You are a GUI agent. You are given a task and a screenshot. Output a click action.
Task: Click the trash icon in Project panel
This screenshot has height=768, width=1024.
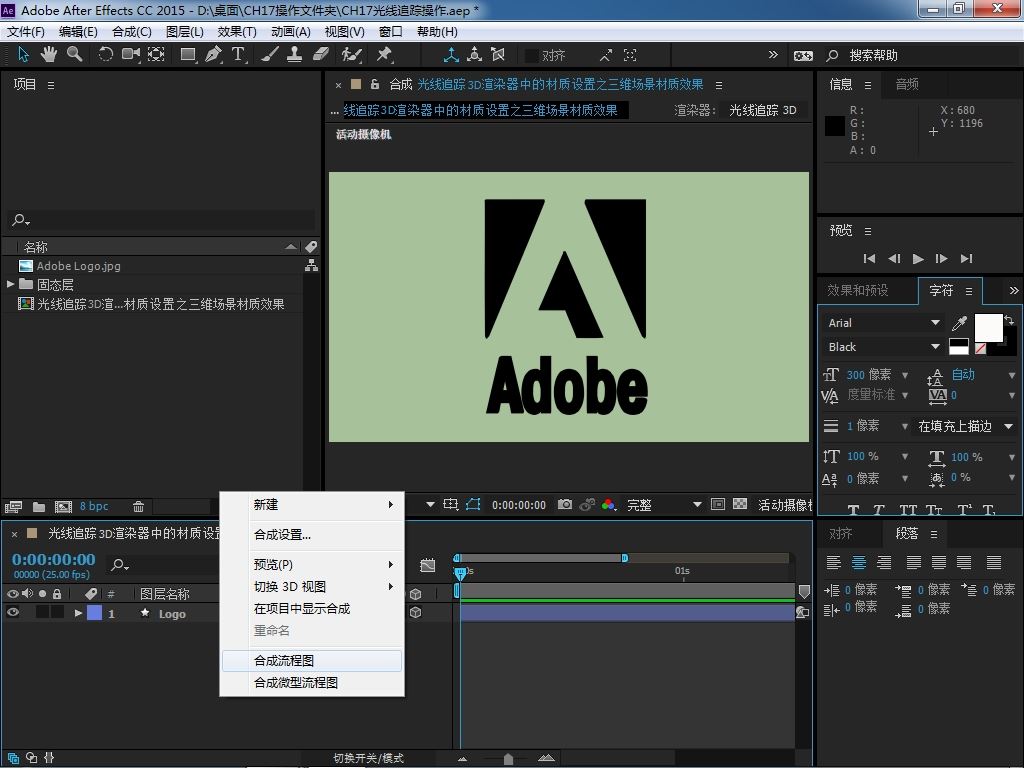[138, 507]
